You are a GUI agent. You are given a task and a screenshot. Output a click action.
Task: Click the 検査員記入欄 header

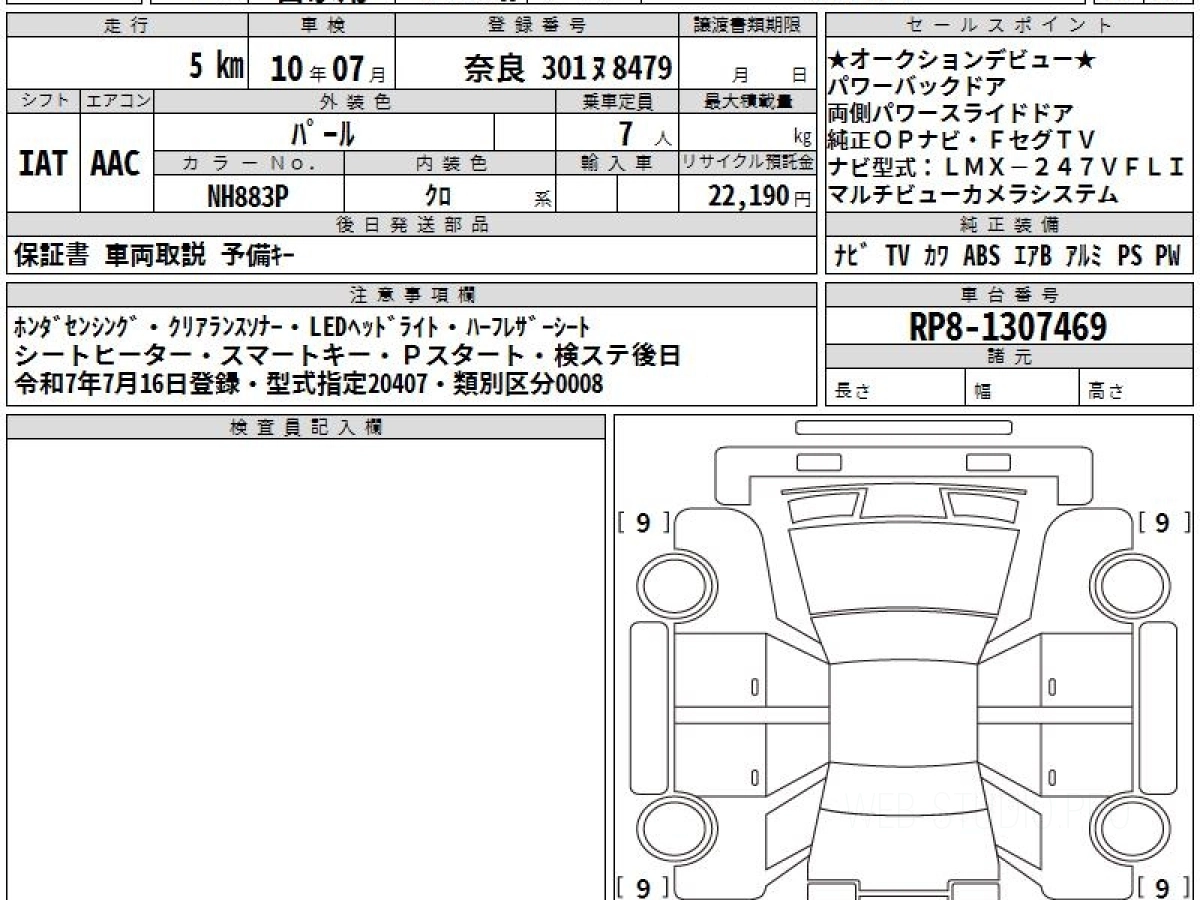coord(306,427)
